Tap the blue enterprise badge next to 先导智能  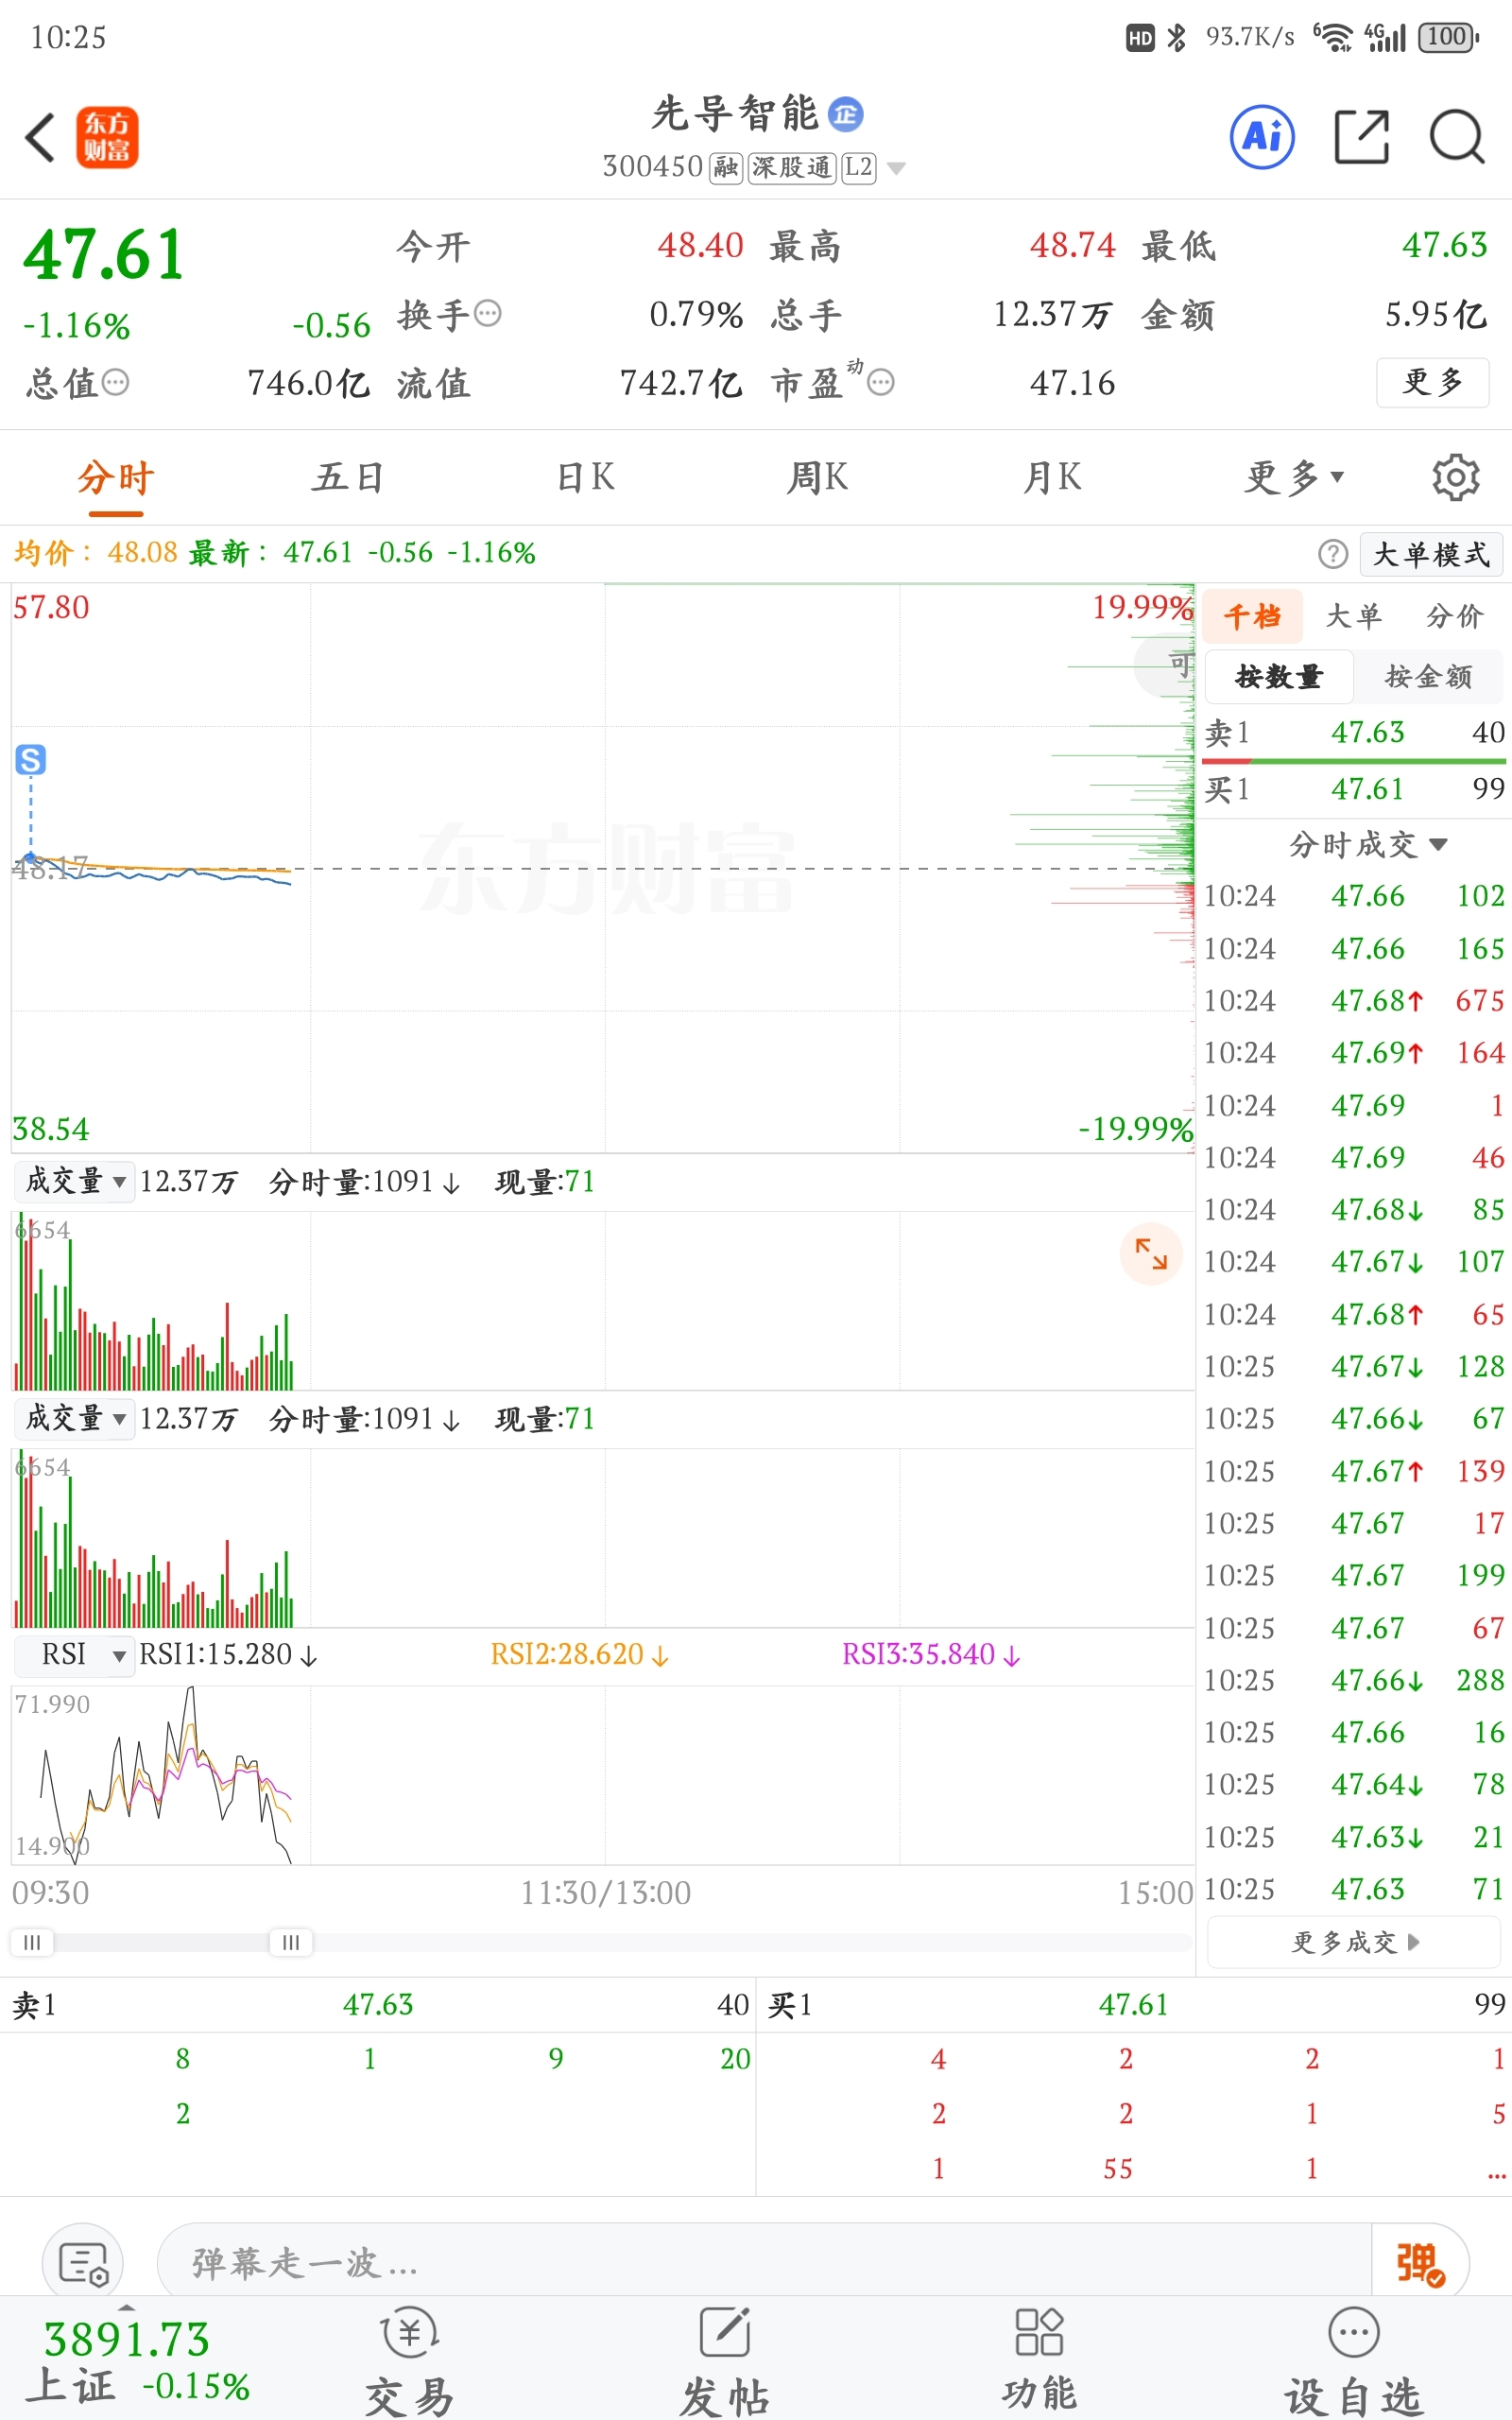(846, 114)
